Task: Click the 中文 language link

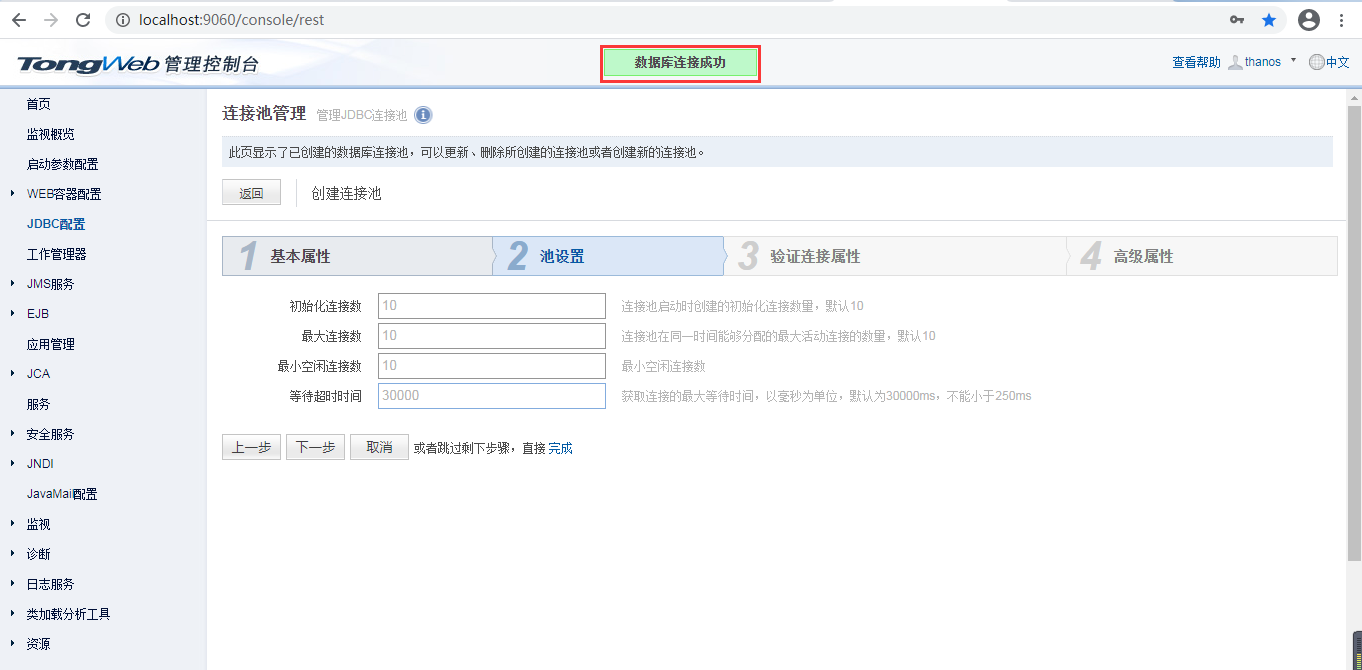Action: pyautogui.click(x=1337, y=62)
